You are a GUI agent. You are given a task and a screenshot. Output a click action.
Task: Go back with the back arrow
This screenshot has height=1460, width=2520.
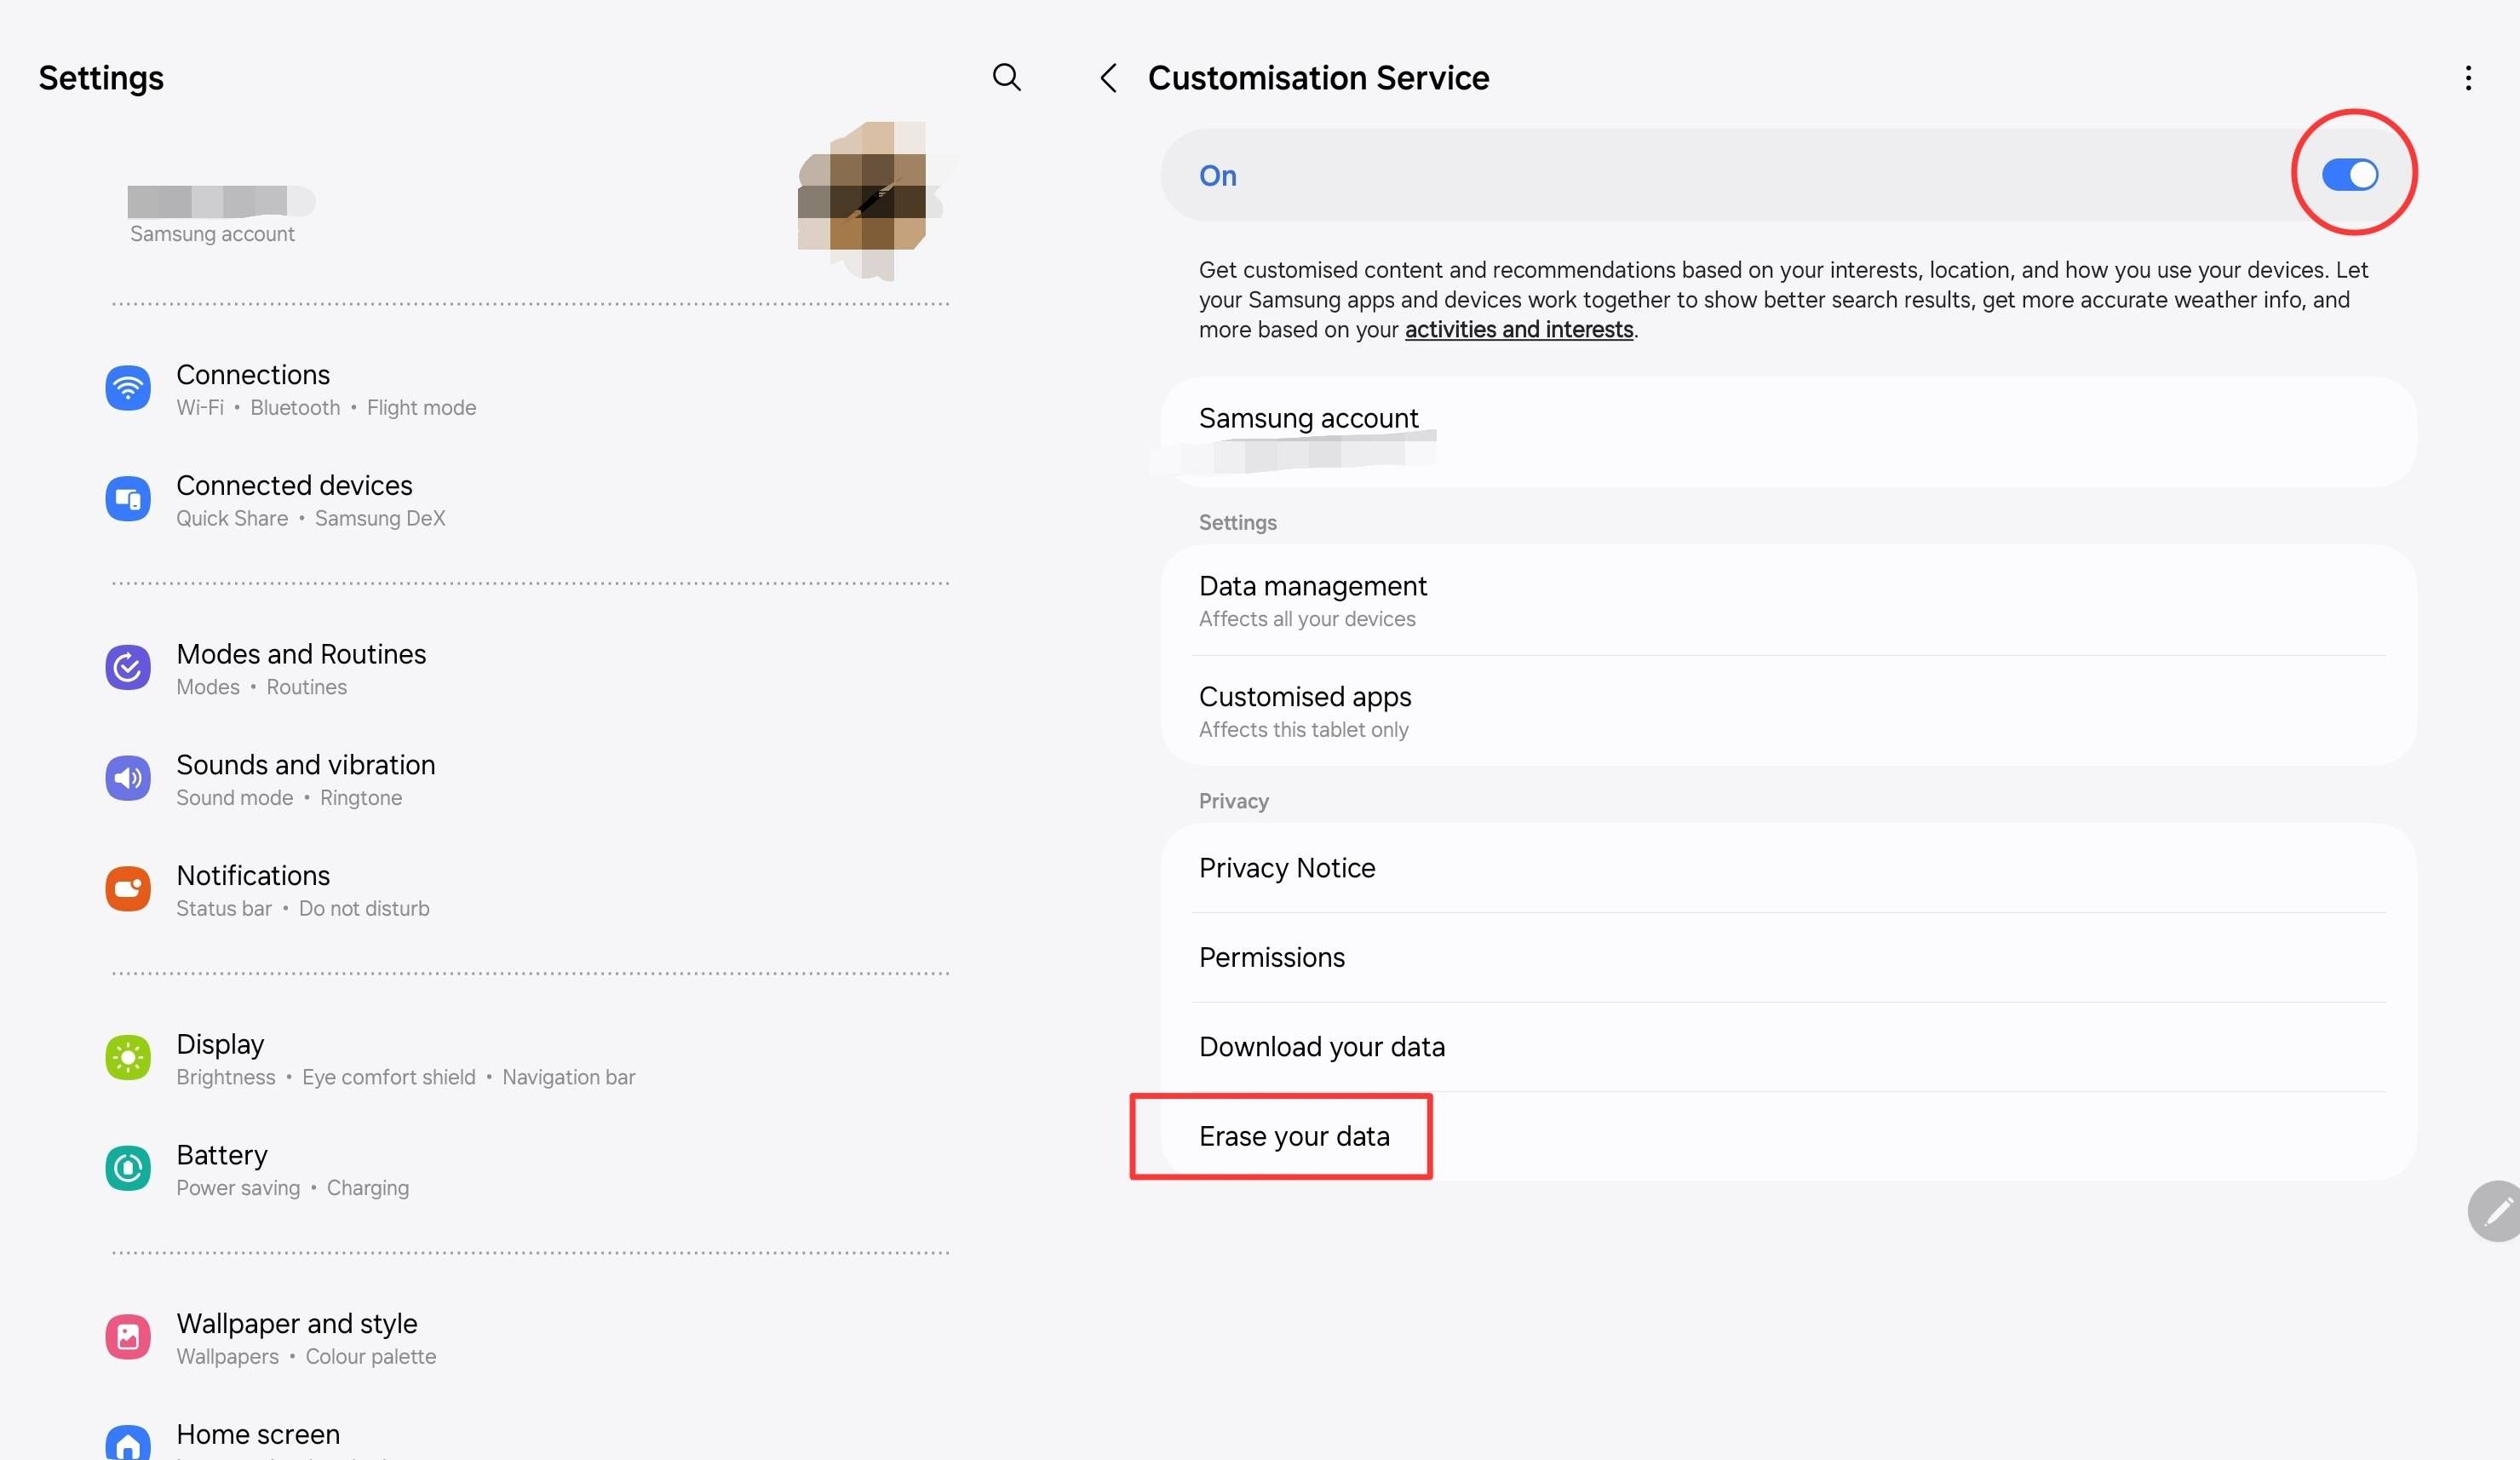pos(1109,78)
